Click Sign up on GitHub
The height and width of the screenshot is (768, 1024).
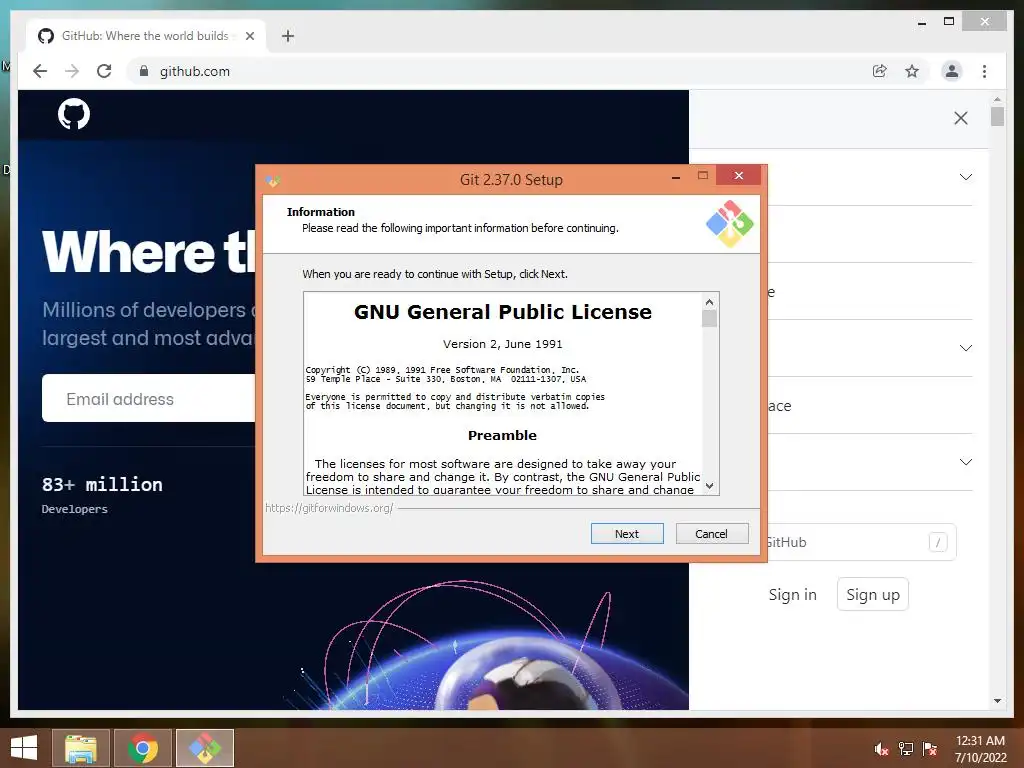(872, 594)
